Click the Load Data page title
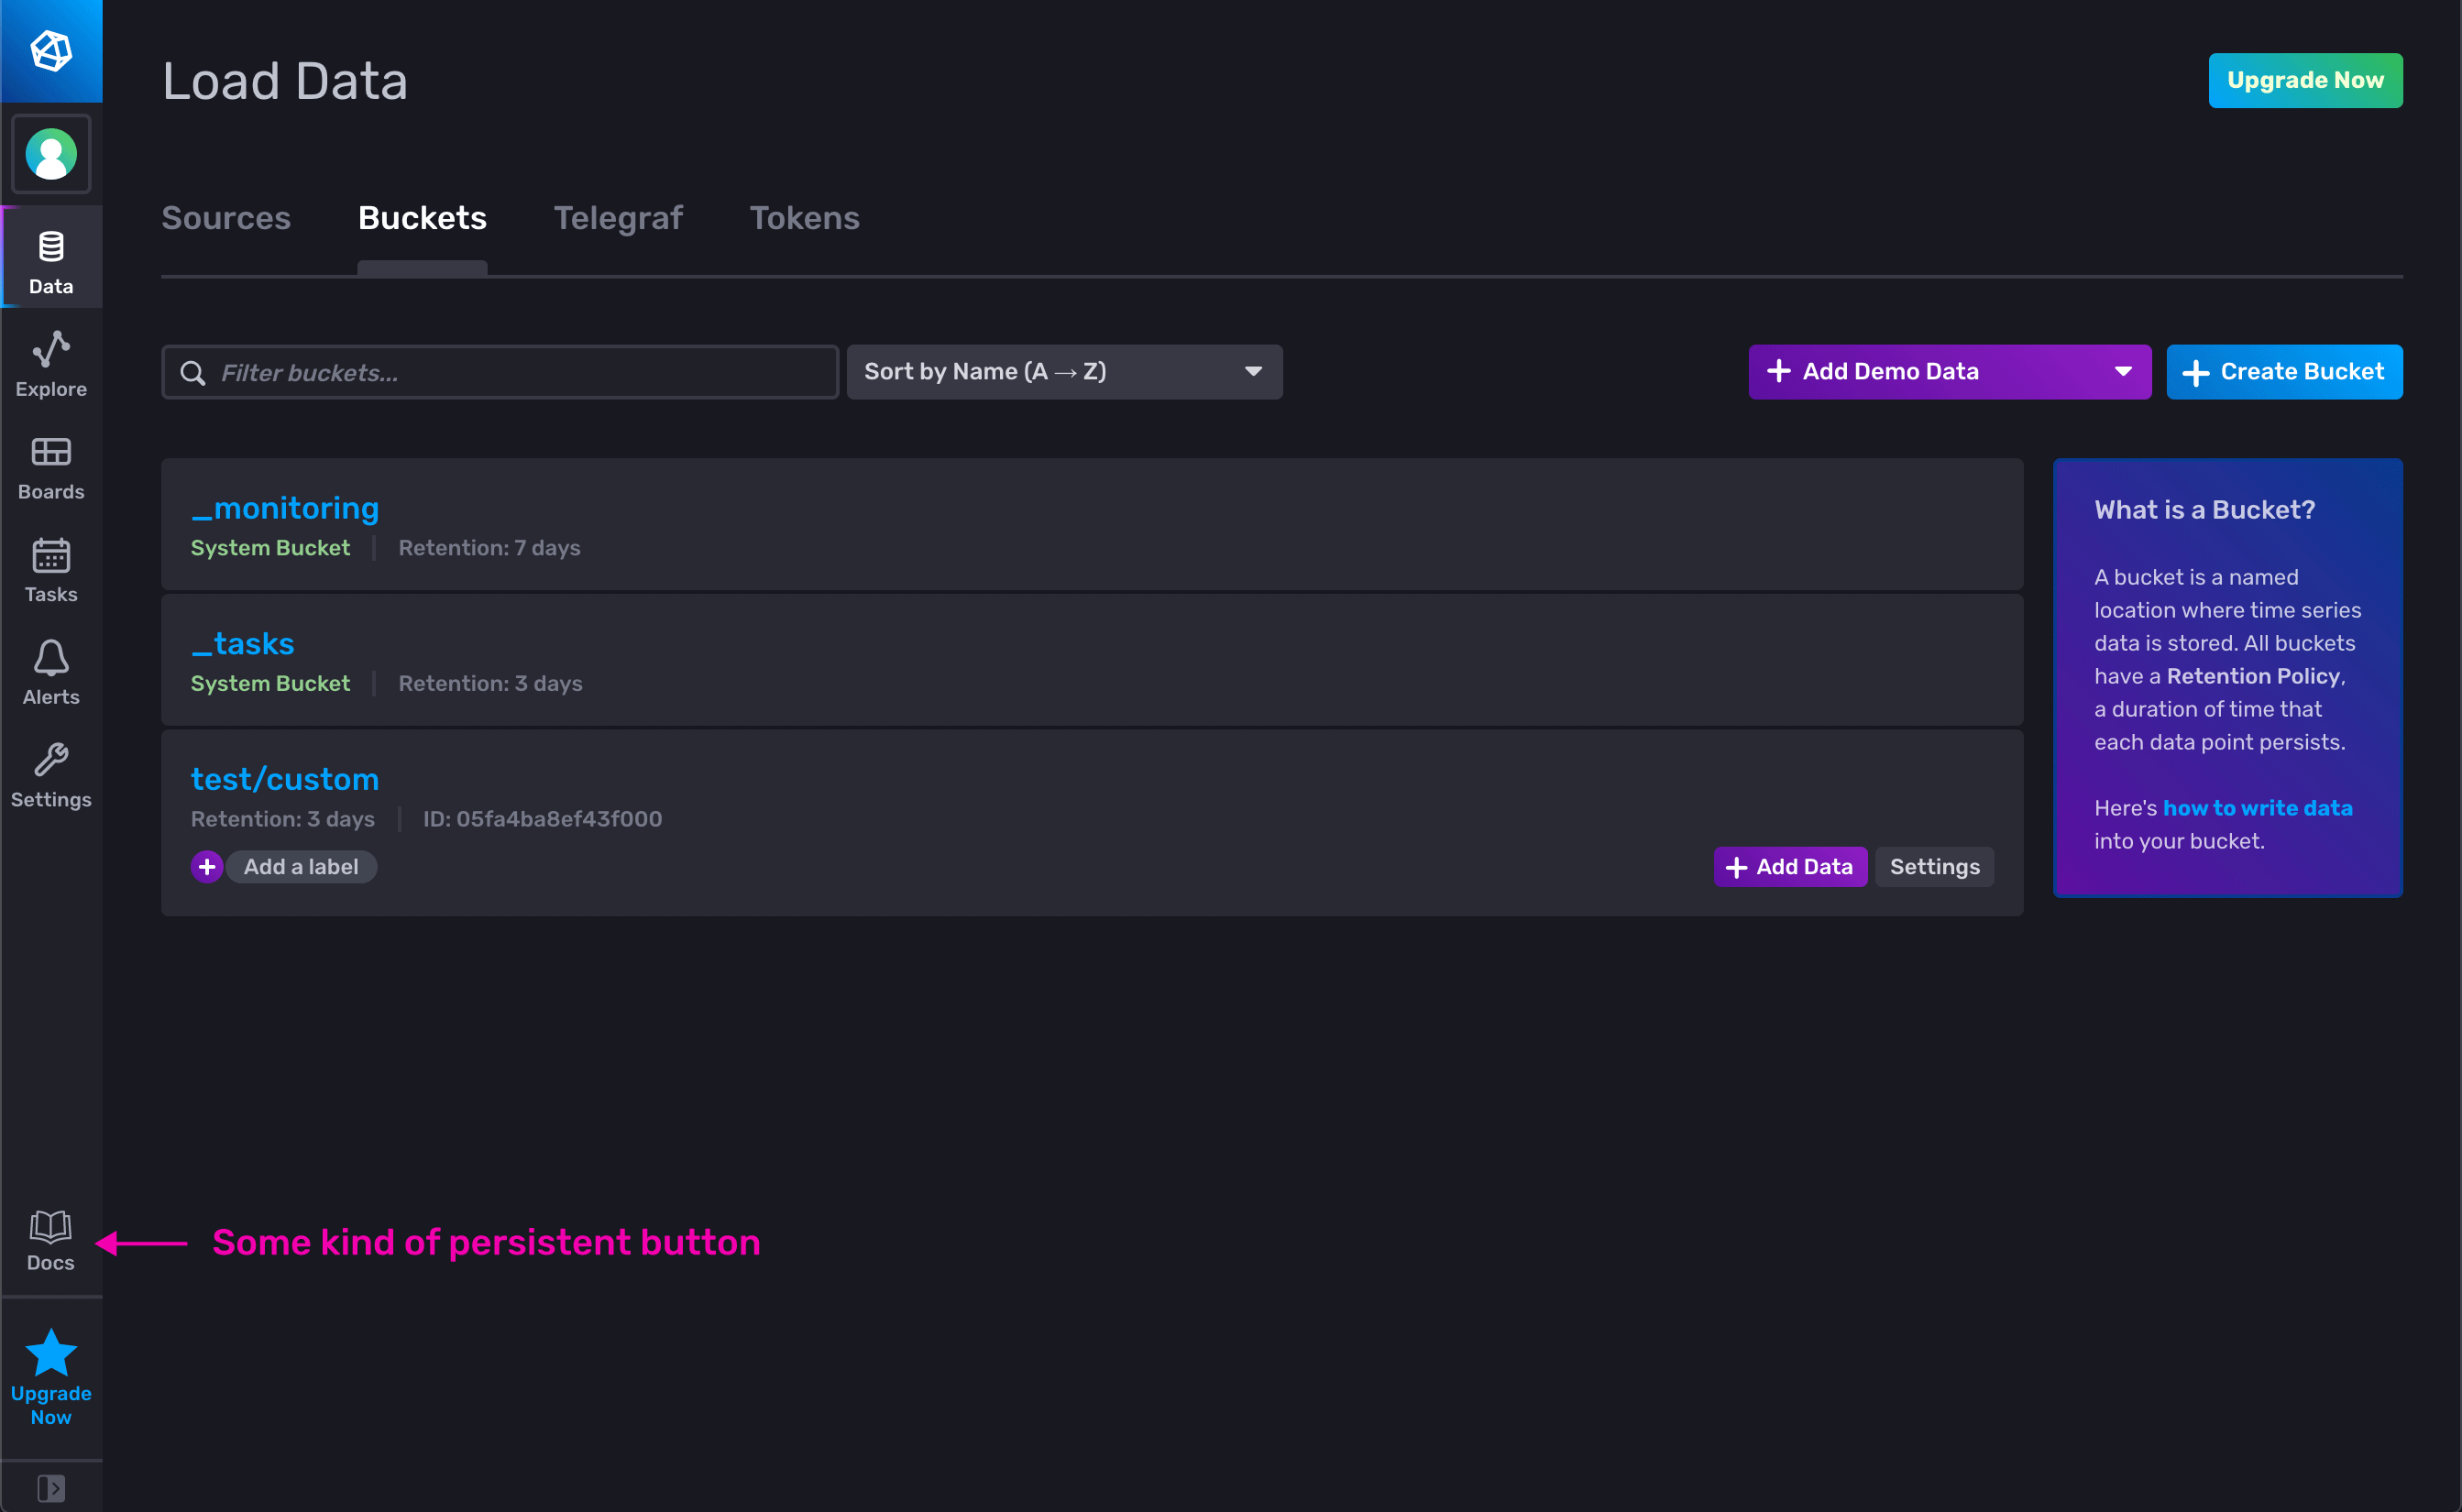The height and width of the screenshot is (1512, 2462). point(285,81)
